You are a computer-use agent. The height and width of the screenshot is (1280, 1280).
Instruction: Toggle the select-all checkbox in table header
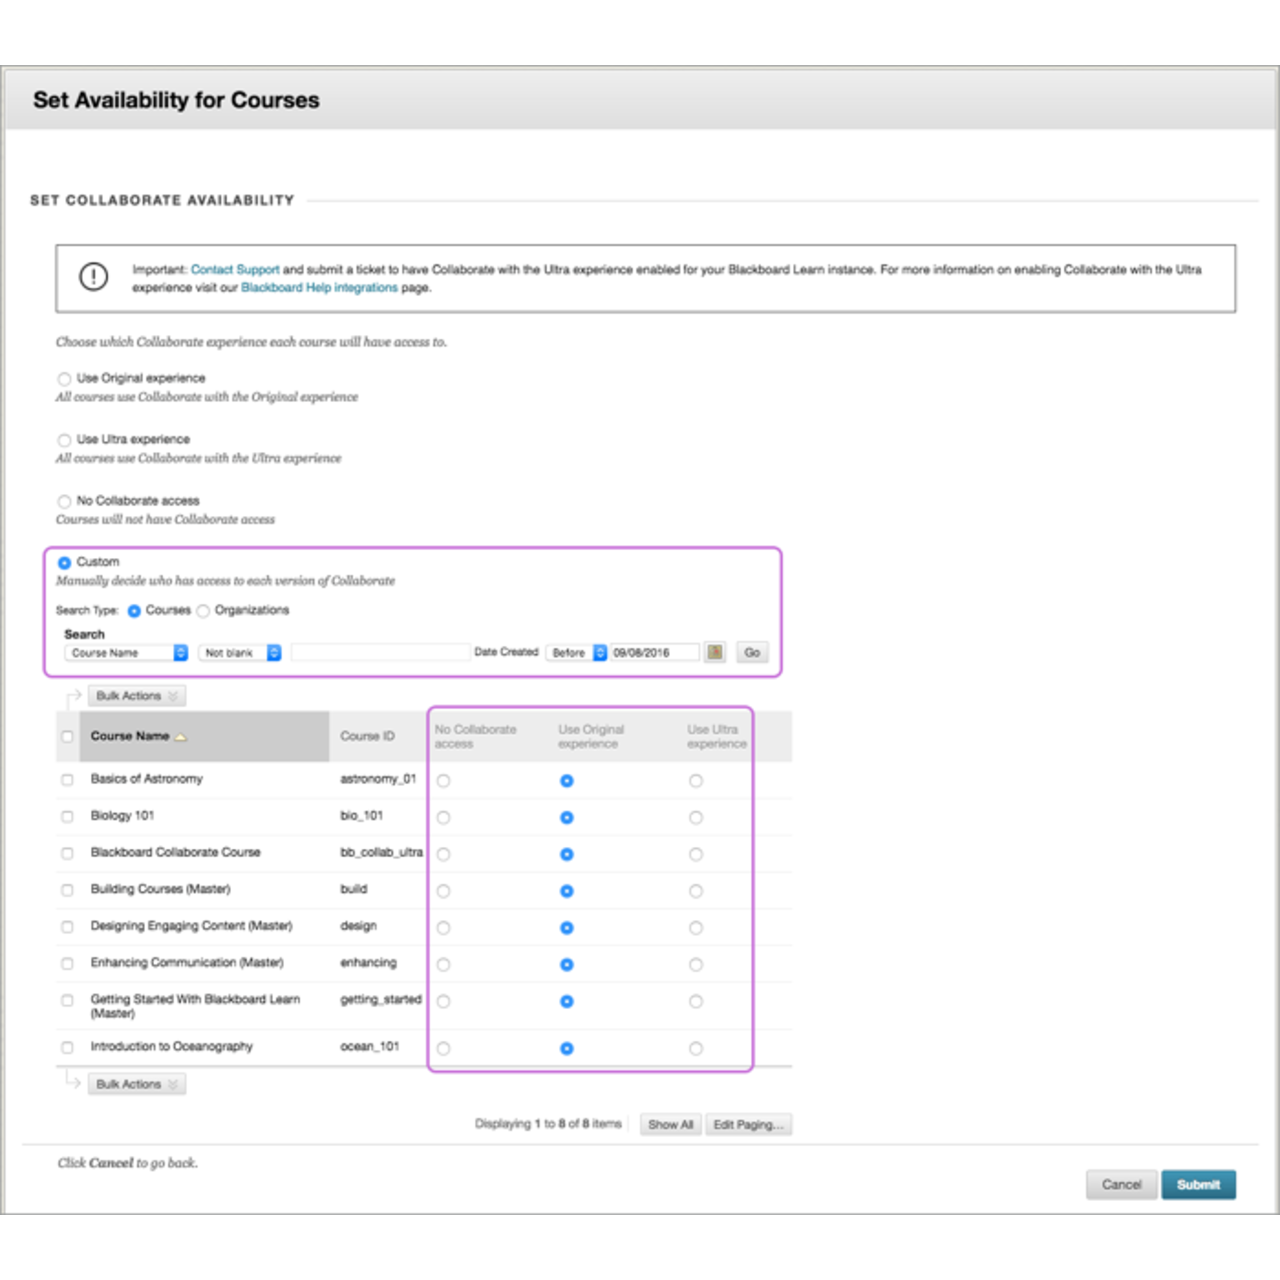[67, 736]
